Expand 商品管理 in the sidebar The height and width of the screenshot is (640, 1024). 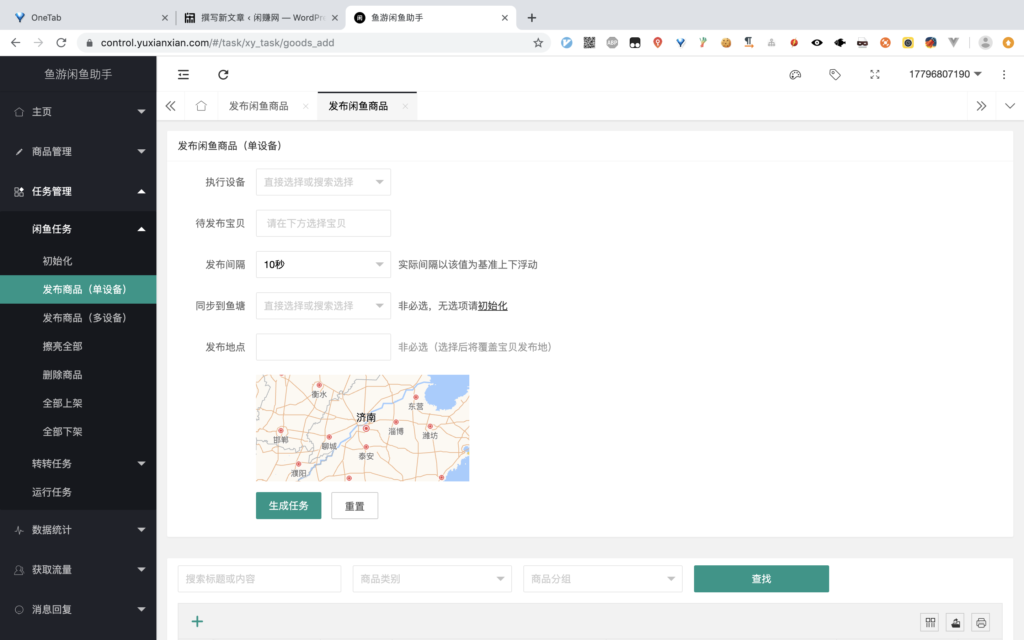click(x=78, y=152)
